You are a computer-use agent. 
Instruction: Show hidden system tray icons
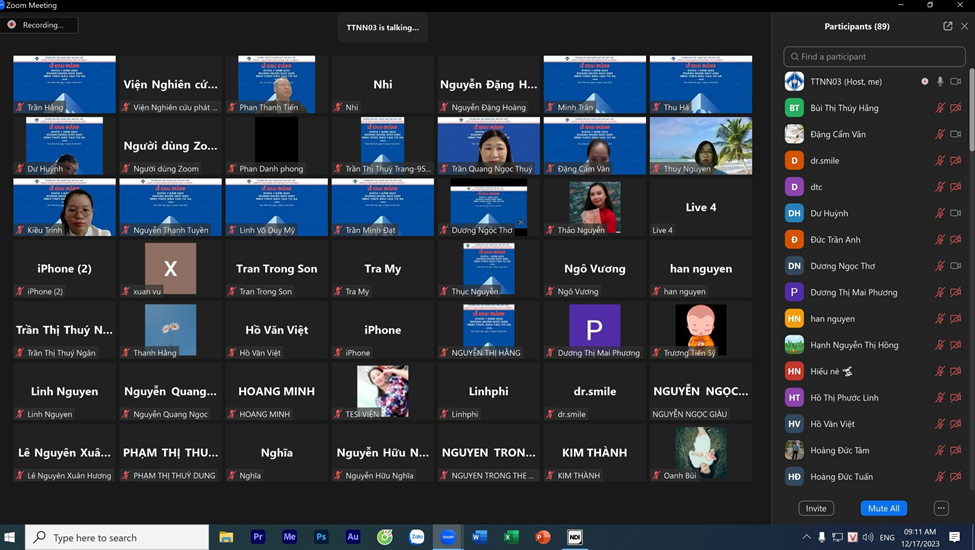806,537
